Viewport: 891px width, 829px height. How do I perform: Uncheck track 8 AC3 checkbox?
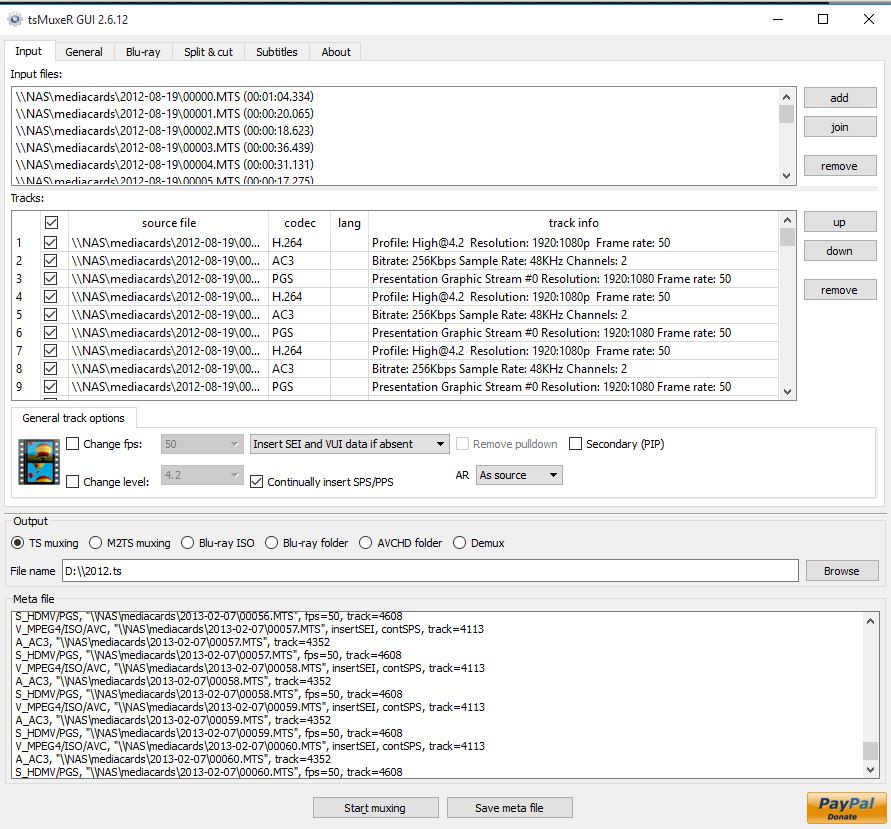tap(51, 369)
